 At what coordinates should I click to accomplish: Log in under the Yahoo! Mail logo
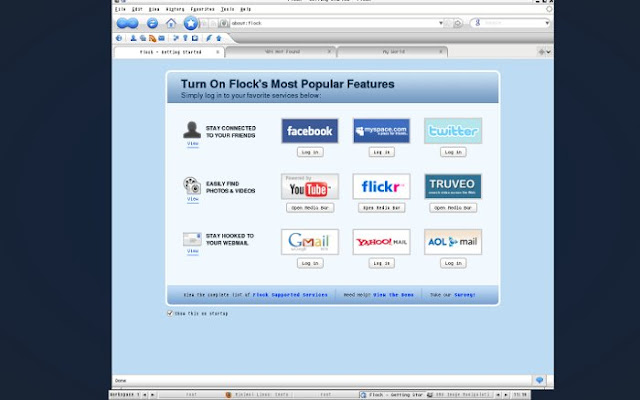(x=382, y=263)
